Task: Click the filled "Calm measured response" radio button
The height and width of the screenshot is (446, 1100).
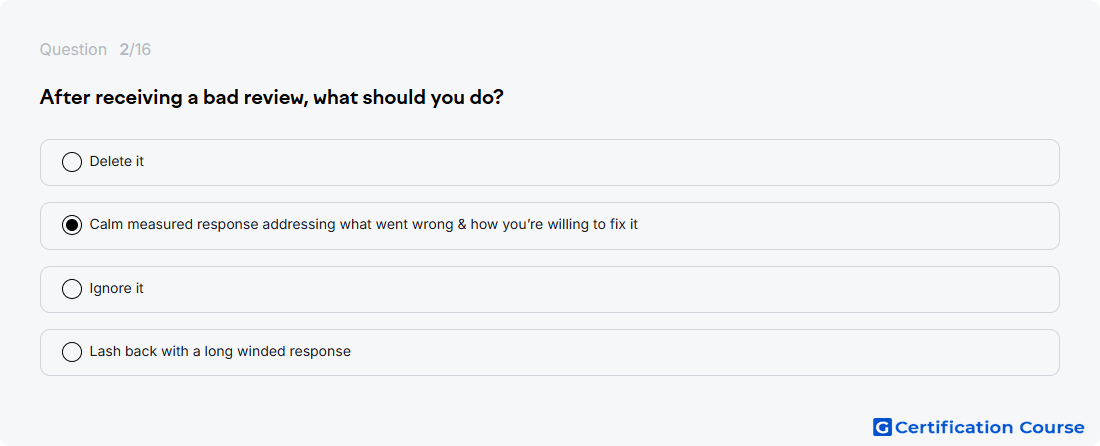Action: (x=72, y=225)
